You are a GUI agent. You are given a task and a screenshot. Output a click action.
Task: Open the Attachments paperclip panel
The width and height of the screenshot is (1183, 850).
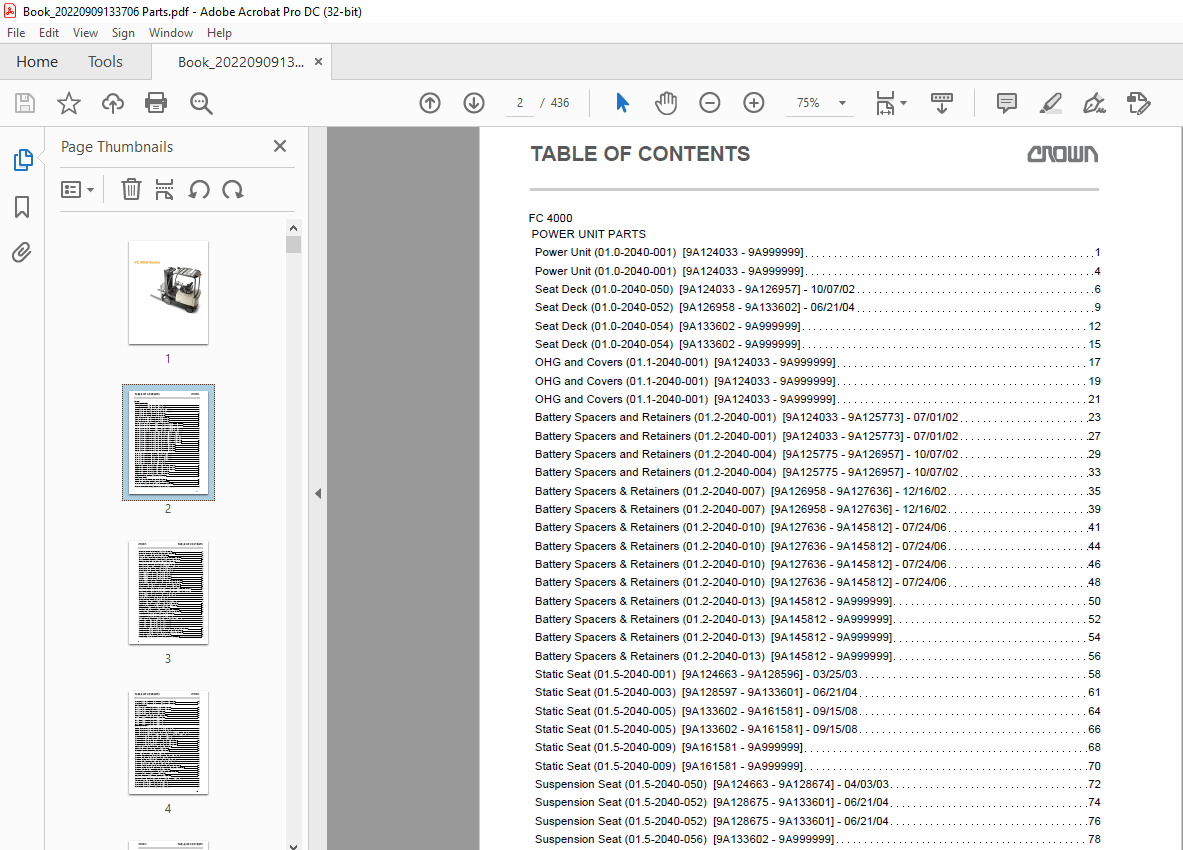22,252
